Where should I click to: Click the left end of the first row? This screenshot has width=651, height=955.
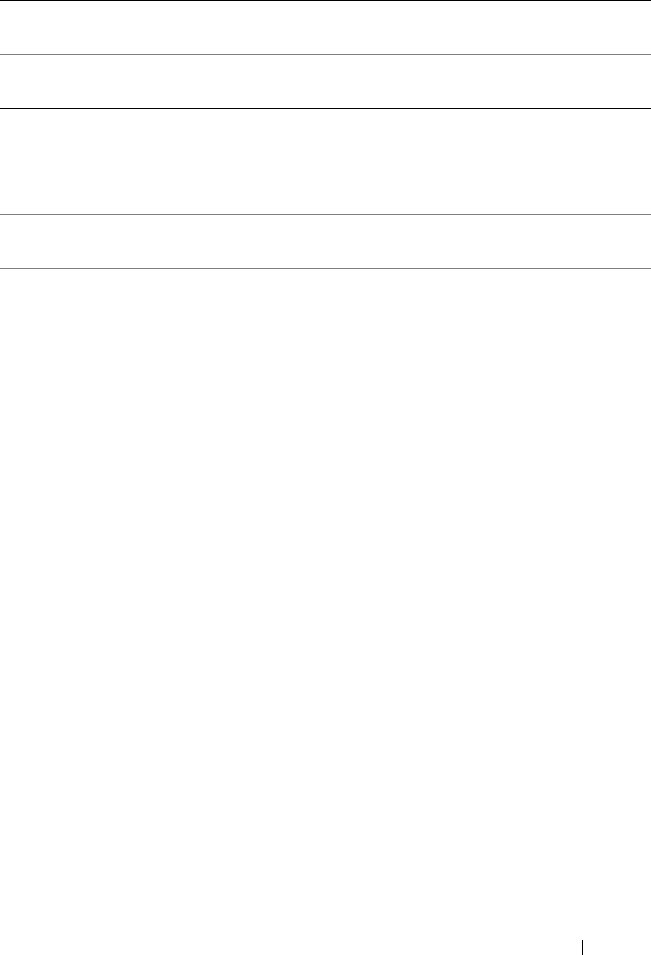[12, 27]
